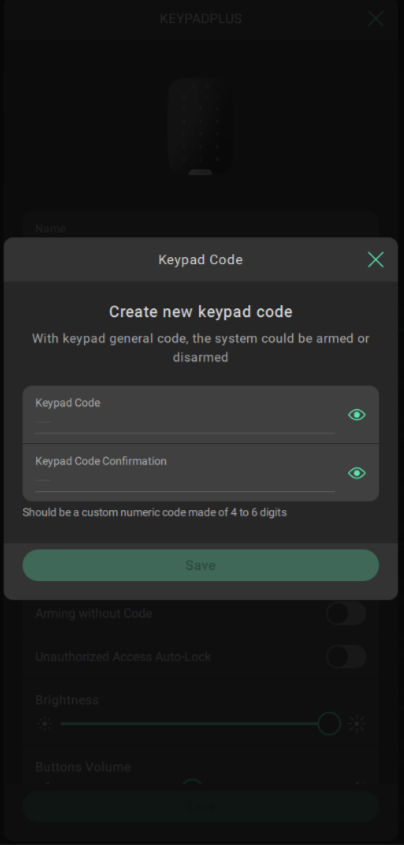Close the Keypad Code dialog
This screenshot has height=845, width=404.
(375, 260)
